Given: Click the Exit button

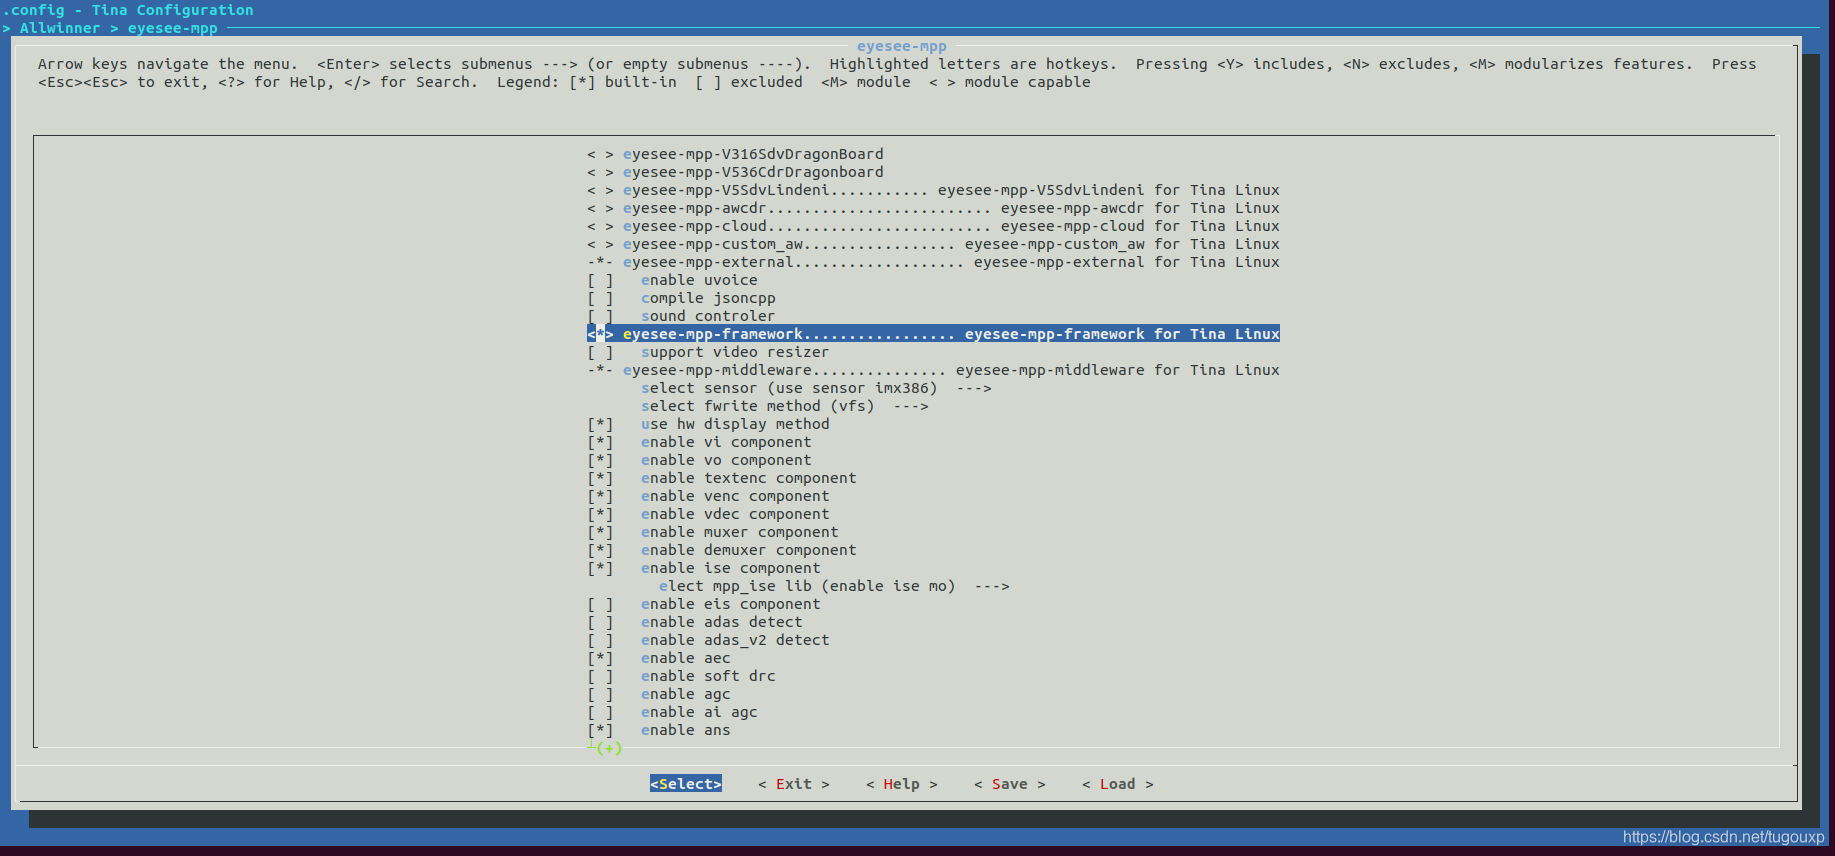Looking at the screenshot, I should click(794, 784).
